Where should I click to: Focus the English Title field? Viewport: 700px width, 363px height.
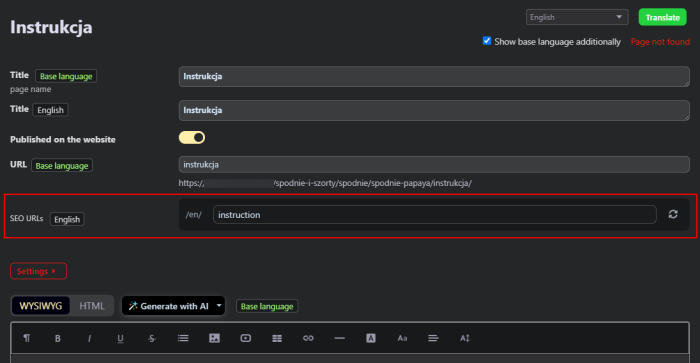pyautogui.click(x=434, y=110)
